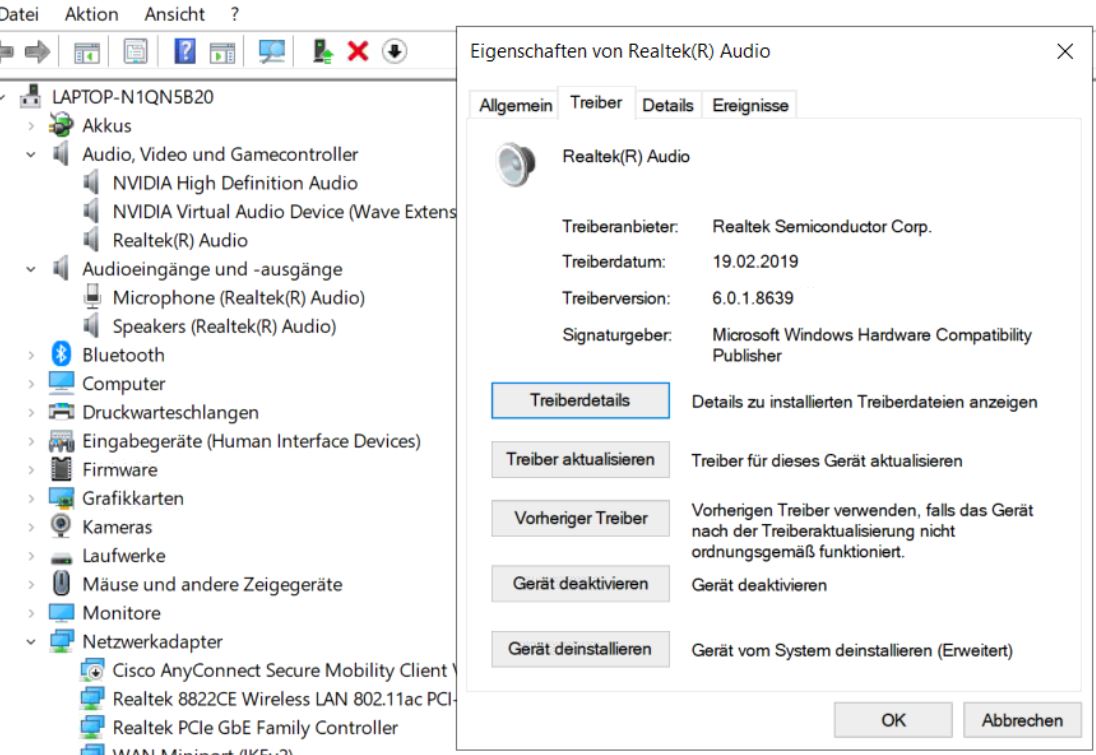The height and width of the screenshot is (755, 1096).
Task: Click driver date 19.02.2019 text
Action: 755,261
